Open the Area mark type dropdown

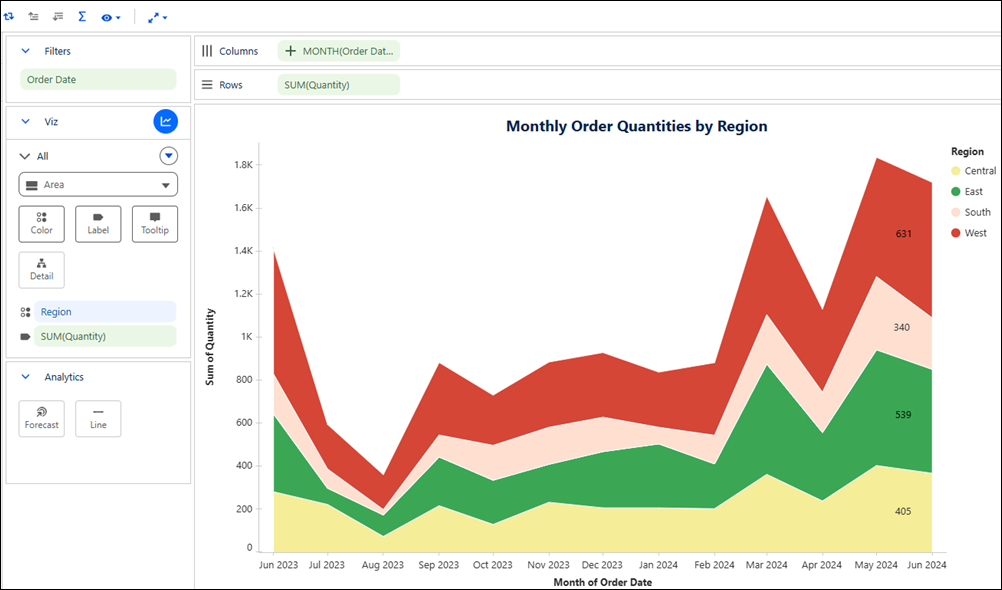click(x=98, y=185)
